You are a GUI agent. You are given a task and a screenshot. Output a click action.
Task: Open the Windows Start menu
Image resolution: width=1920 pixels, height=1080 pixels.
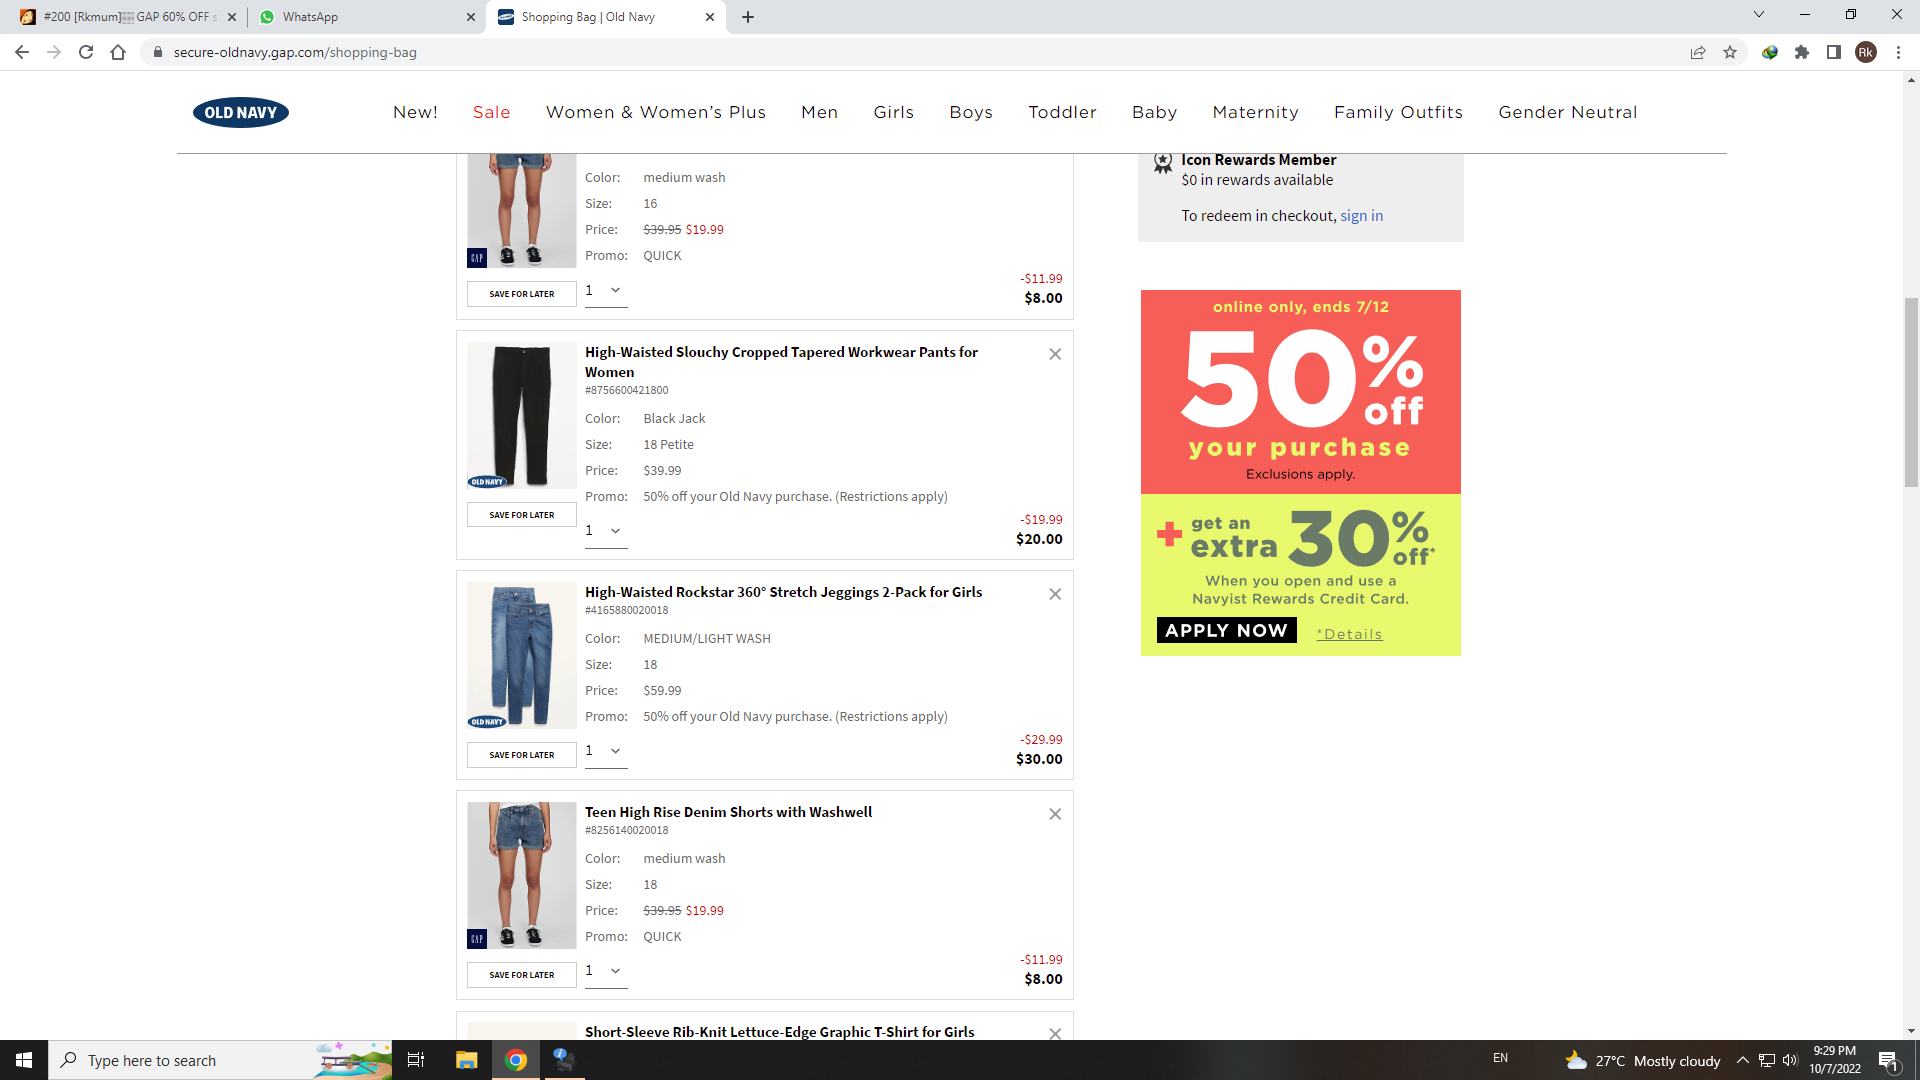(x=24, y=1060)
